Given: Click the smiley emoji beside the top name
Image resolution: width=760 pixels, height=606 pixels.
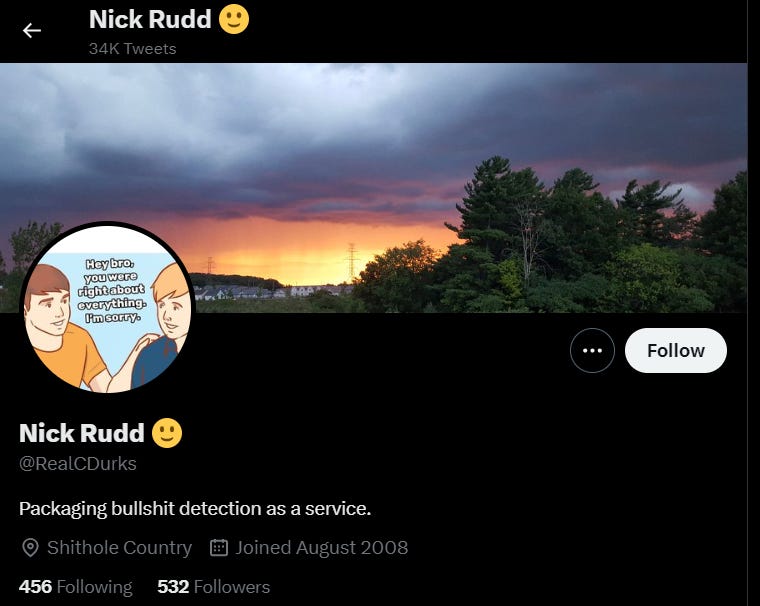Looking at the screenshot, I should 234,19.
